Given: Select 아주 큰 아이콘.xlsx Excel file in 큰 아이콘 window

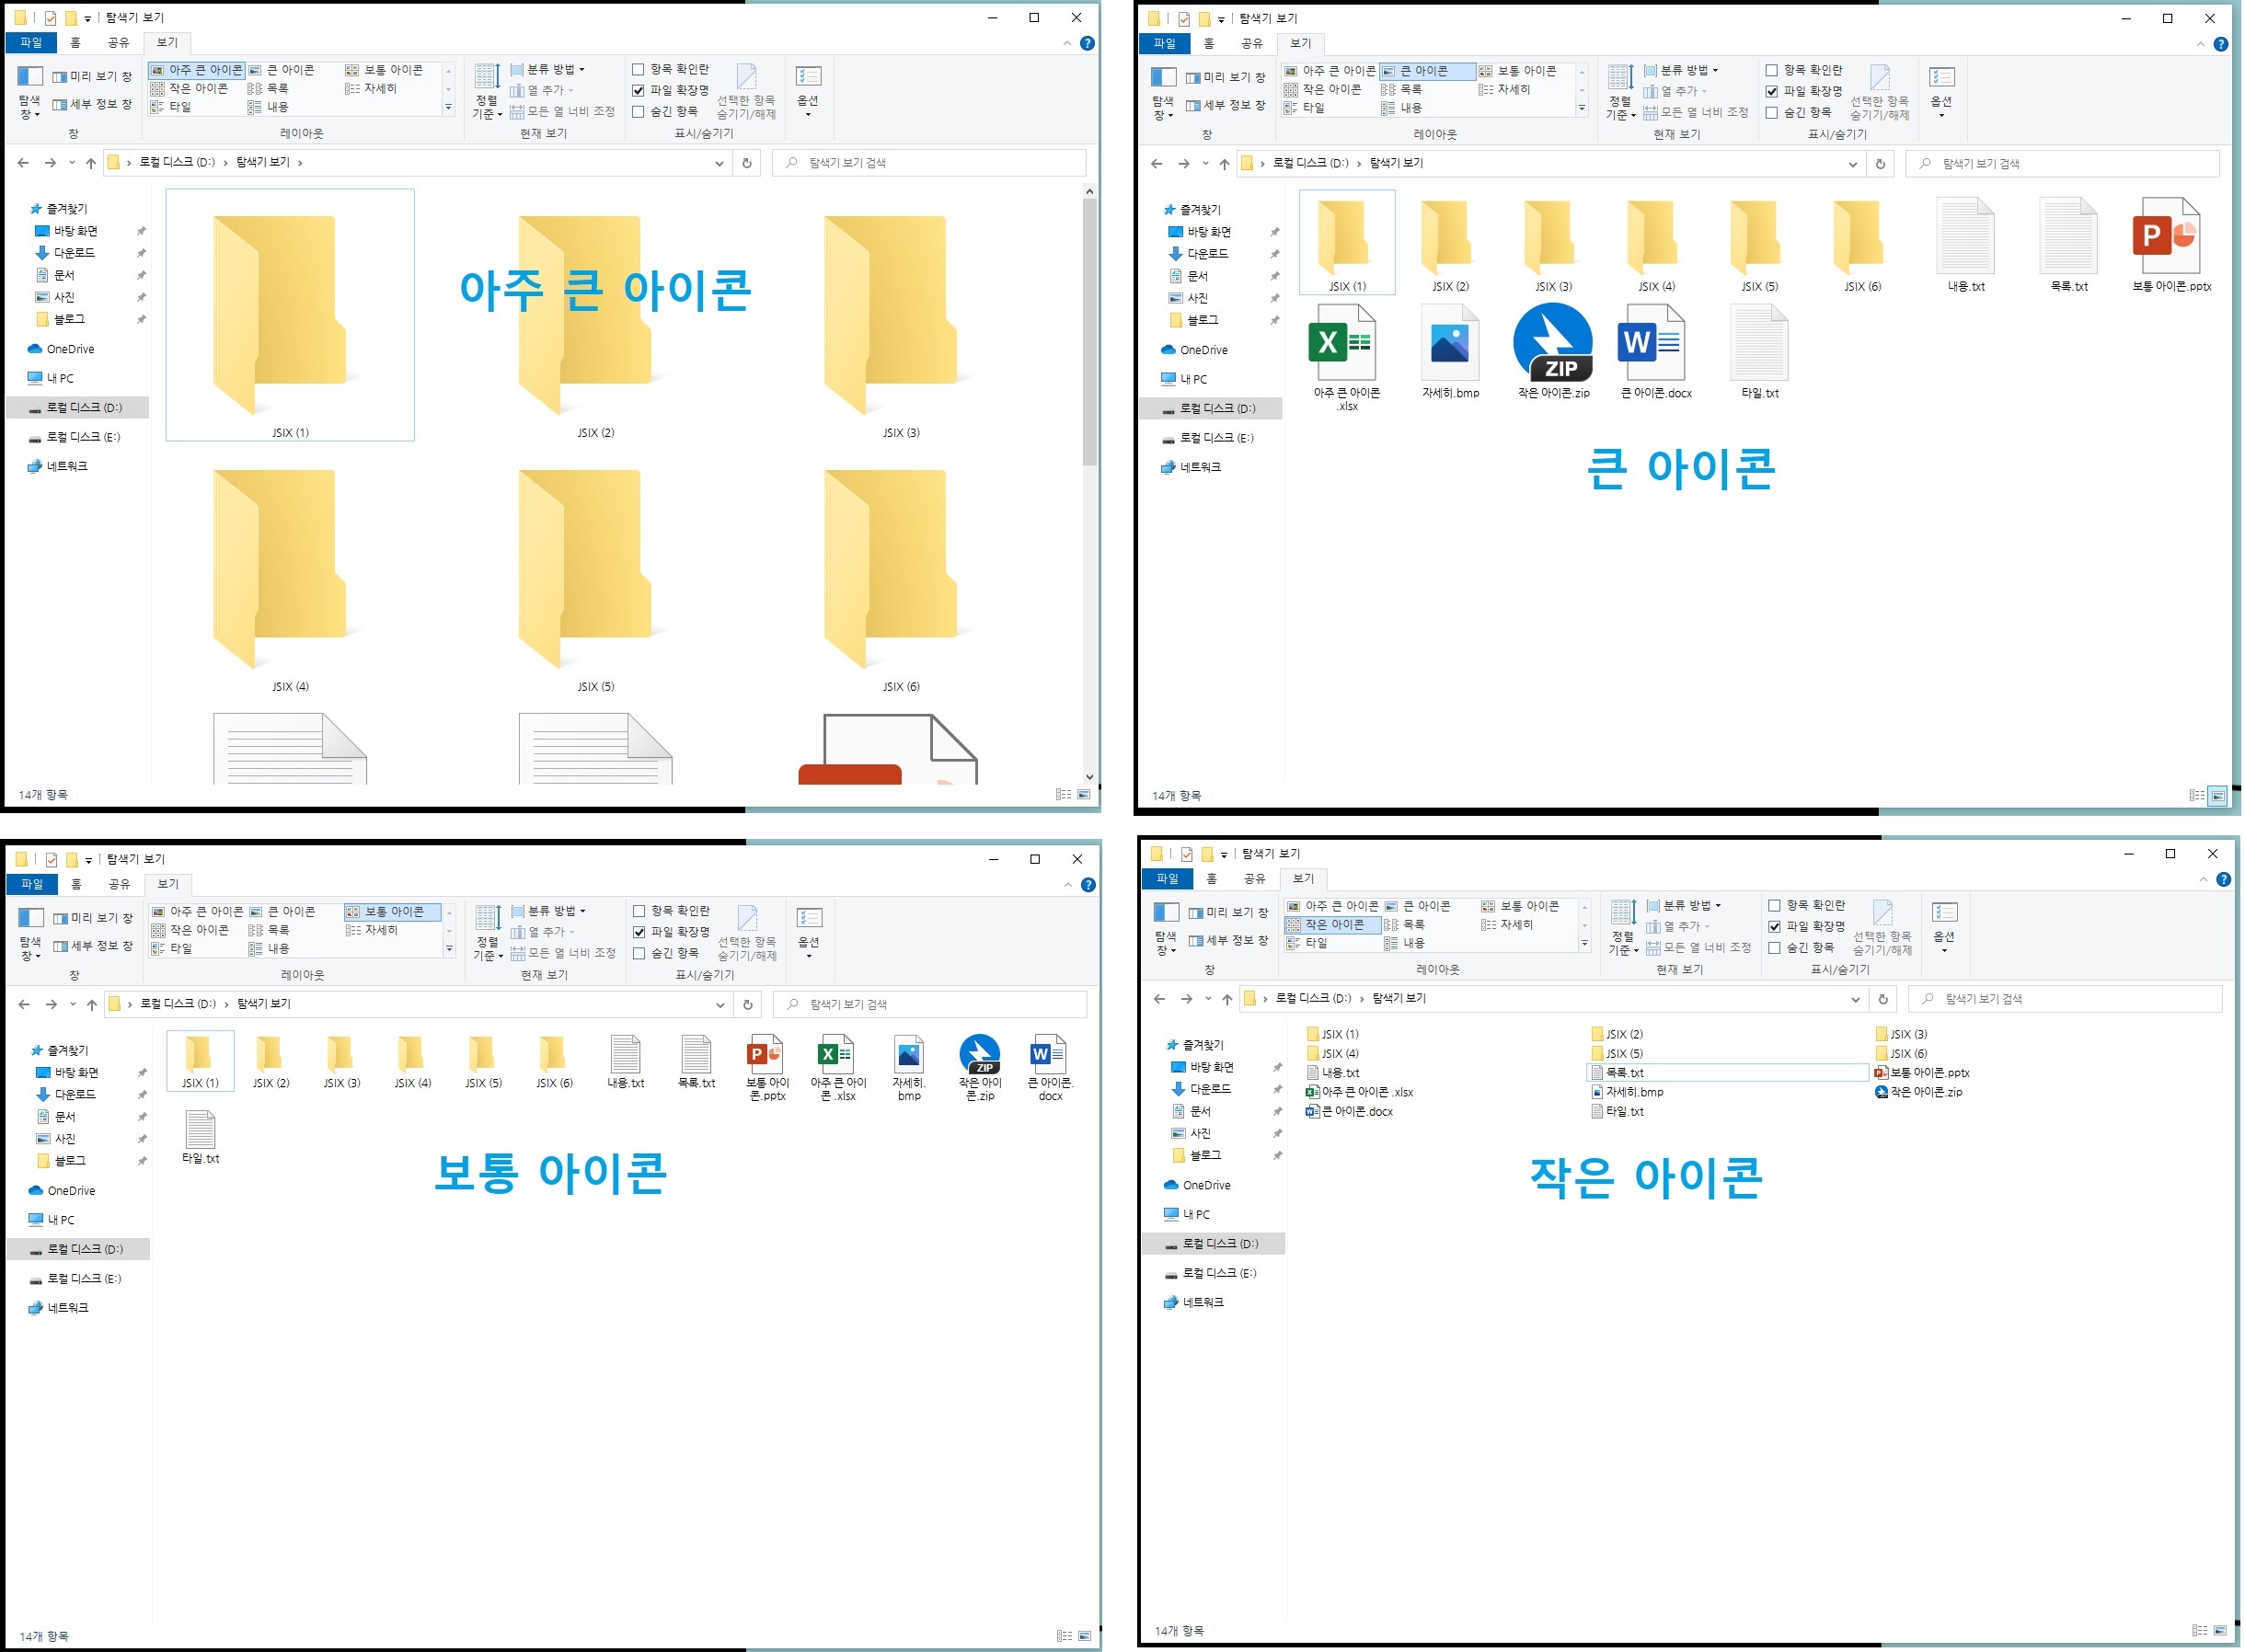Looking at the screenshot, I should coord(1345,345).
